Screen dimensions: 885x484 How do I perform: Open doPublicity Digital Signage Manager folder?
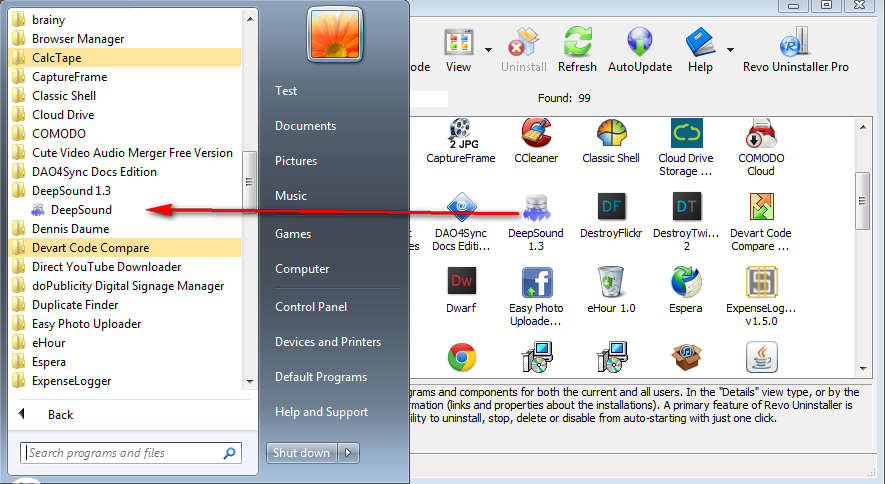[128, 285]
